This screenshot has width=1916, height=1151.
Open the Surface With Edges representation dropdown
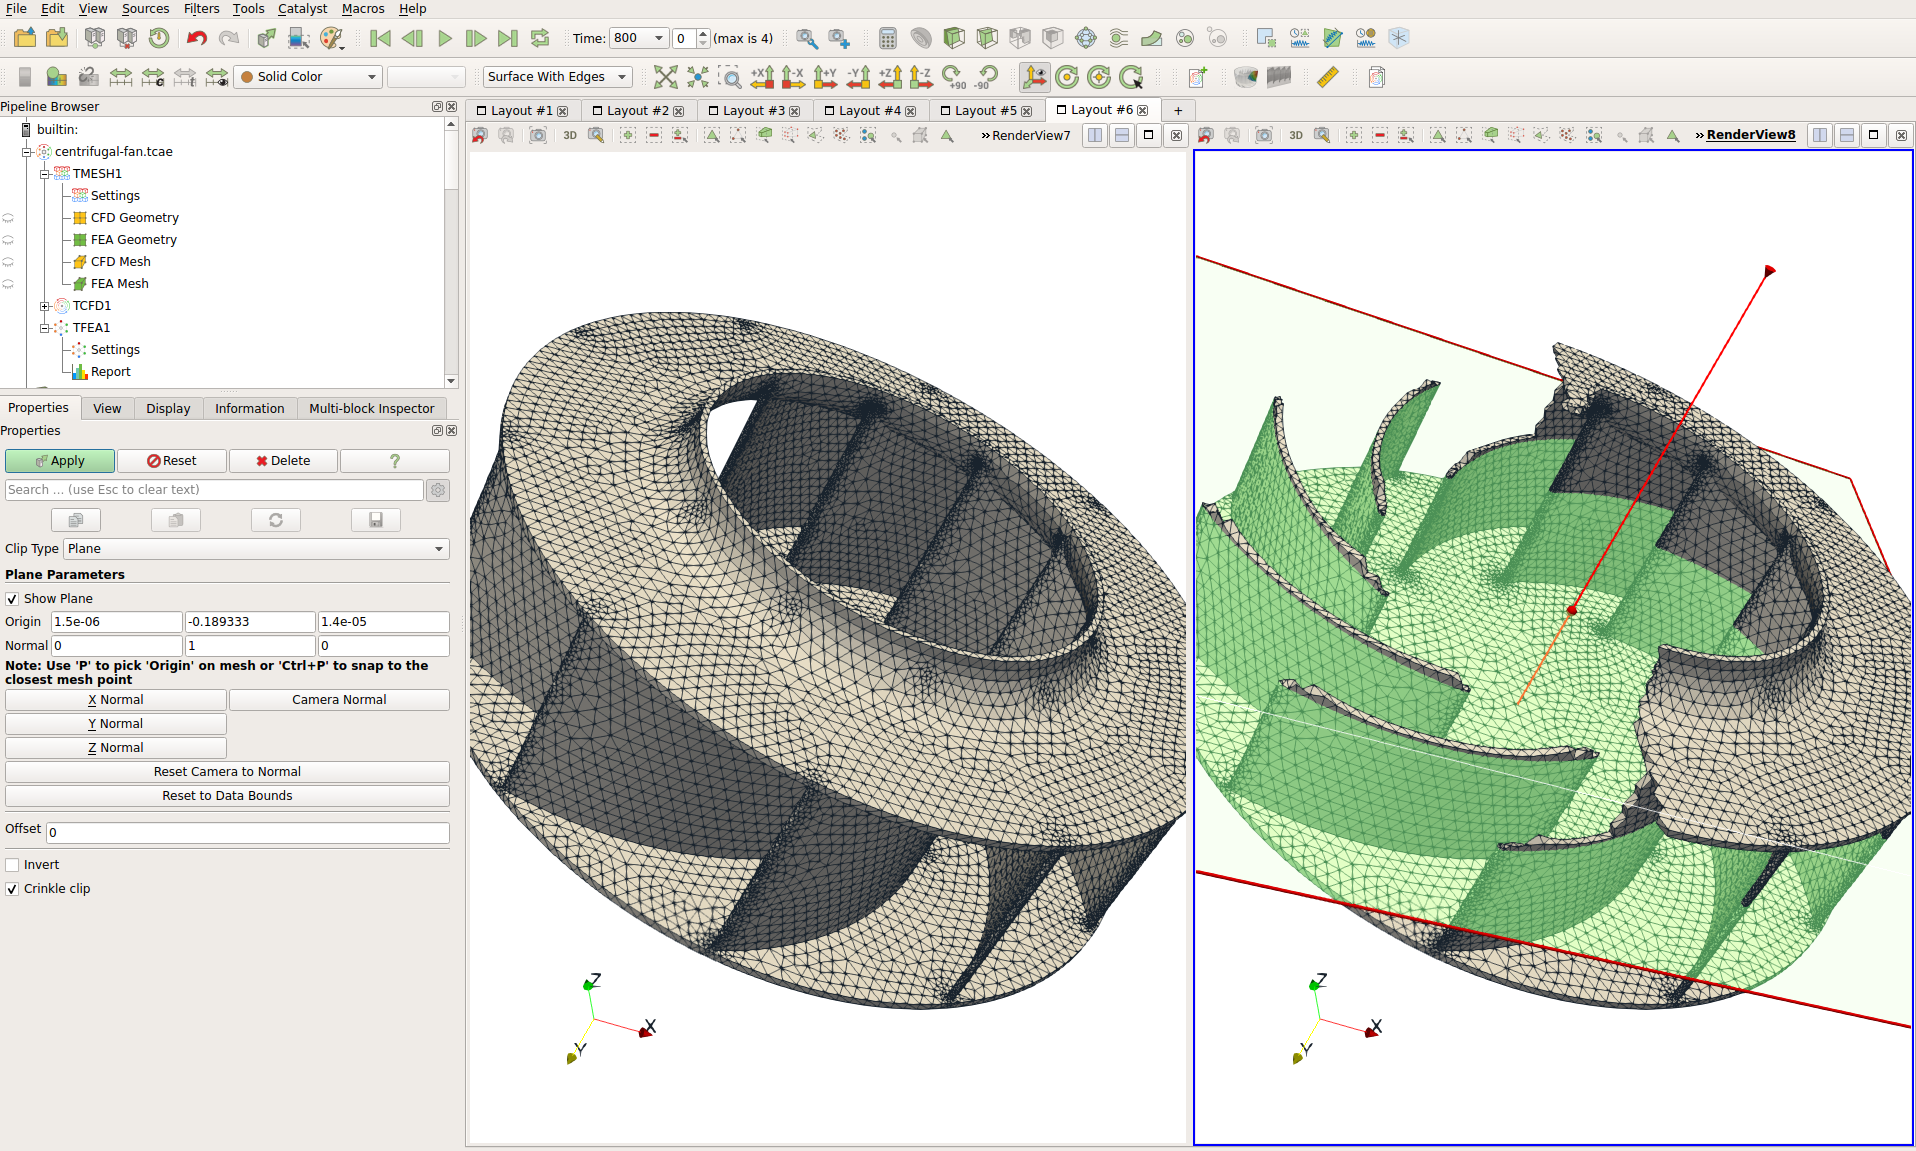coord(557,77)
